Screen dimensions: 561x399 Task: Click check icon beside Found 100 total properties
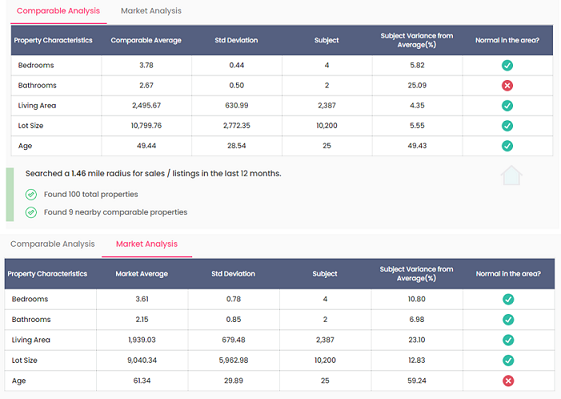click(x=31, y=194)
